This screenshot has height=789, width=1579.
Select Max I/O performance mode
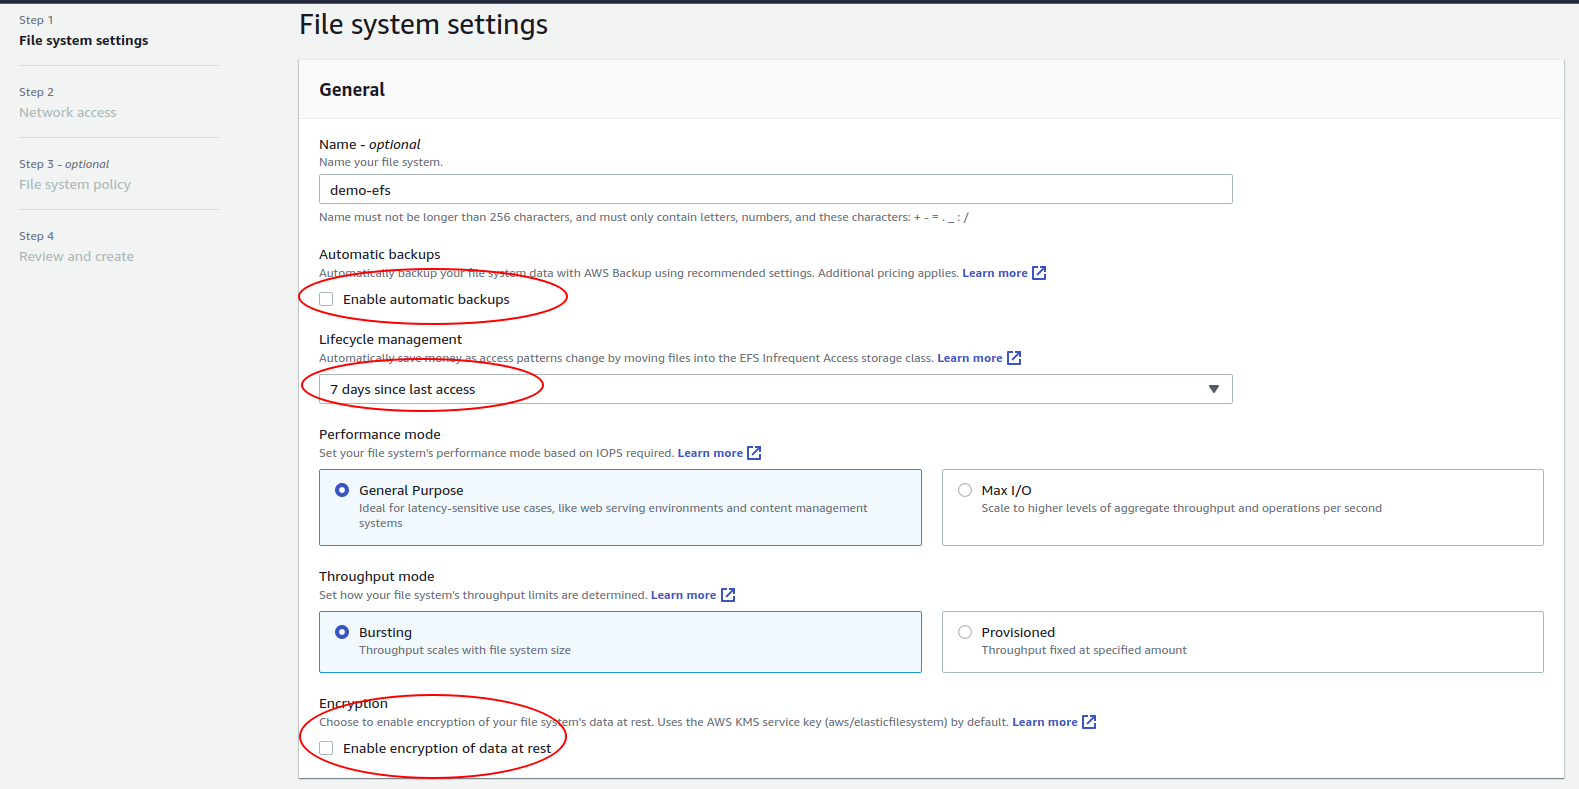965,490
